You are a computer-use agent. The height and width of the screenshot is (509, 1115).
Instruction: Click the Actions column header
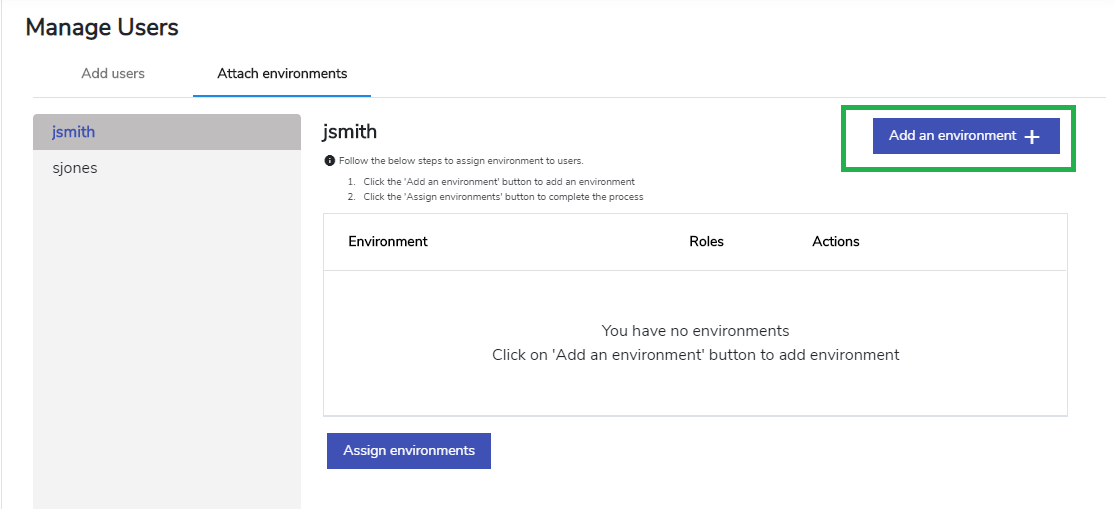[x=836, y=242]
